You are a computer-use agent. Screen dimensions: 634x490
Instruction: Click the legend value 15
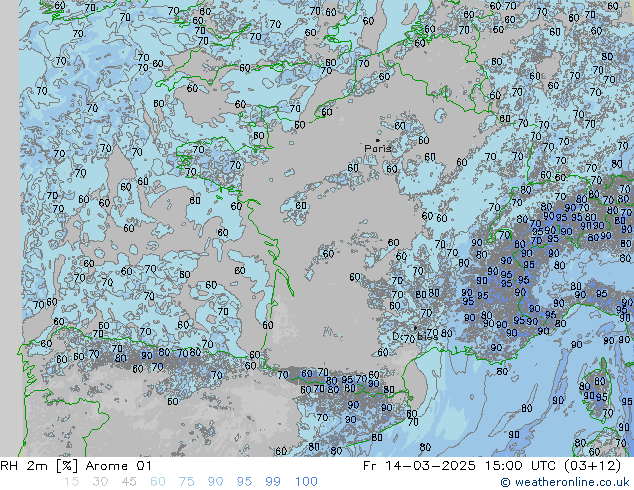(x=71, y=482)
